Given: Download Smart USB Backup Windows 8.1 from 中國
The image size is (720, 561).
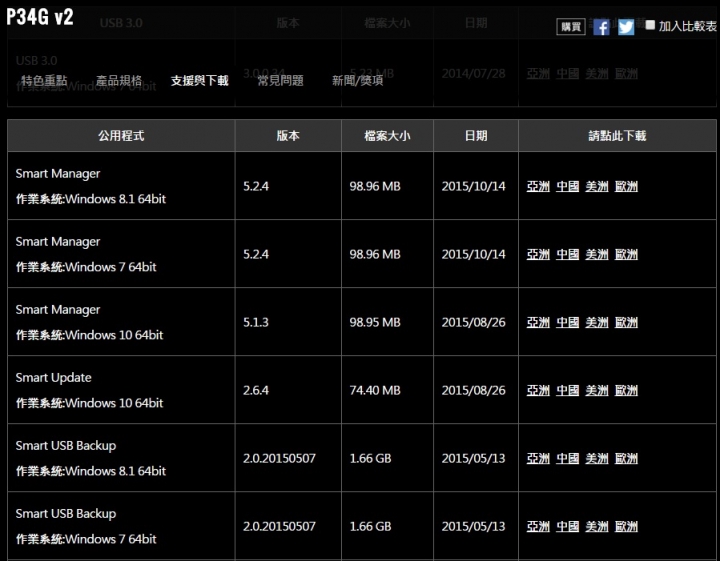Looking at the screenshot, I should point(567,458).
